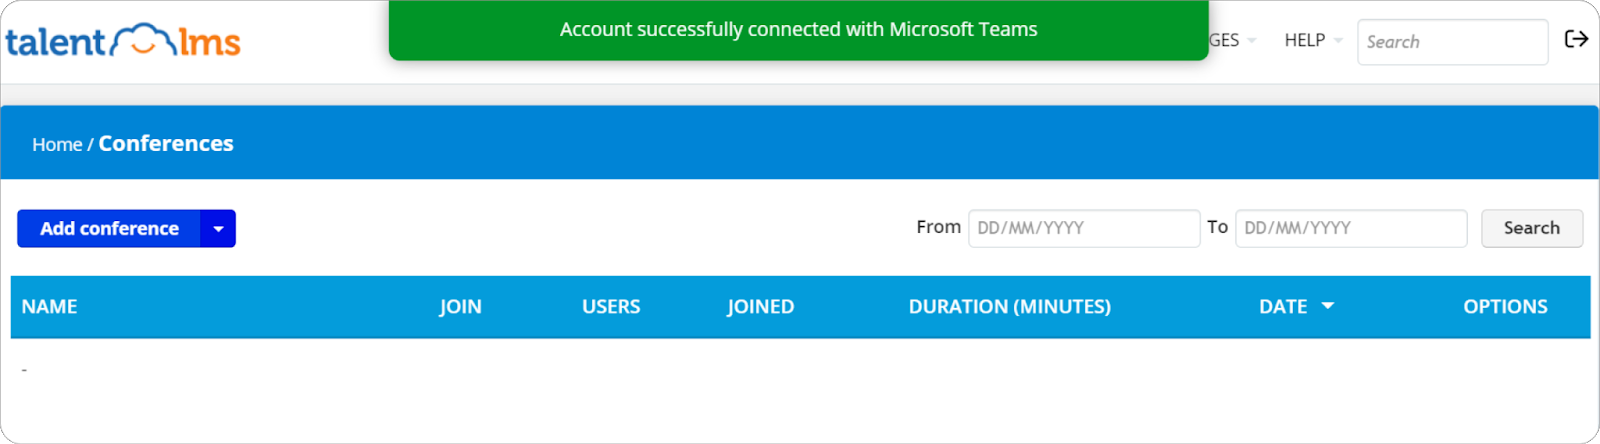Image resolution: width=1600 pixels, height=444 pixels.
Task: Go to Home breadcrumb link
Action: 57,144
